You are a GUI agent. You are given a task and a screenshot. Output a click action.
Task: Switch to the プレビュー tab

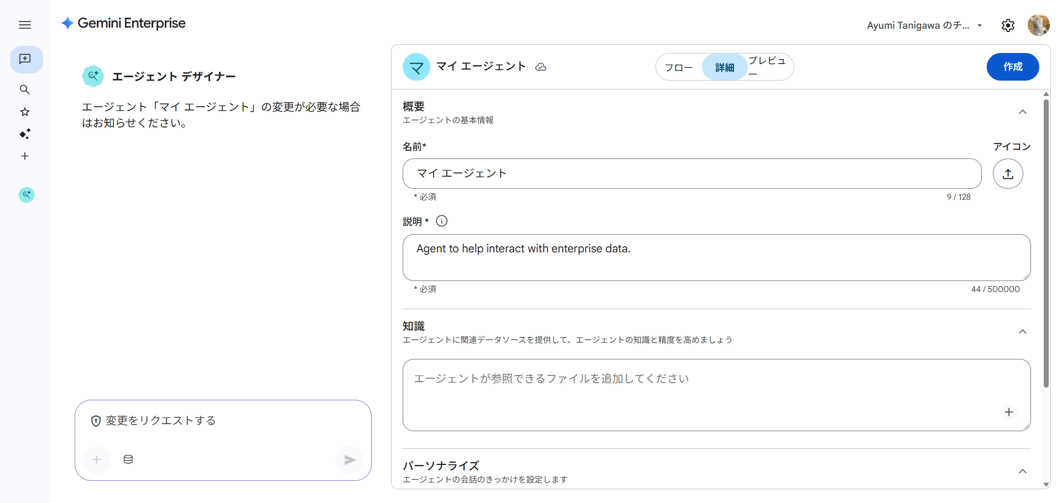(x=767, y=67)
